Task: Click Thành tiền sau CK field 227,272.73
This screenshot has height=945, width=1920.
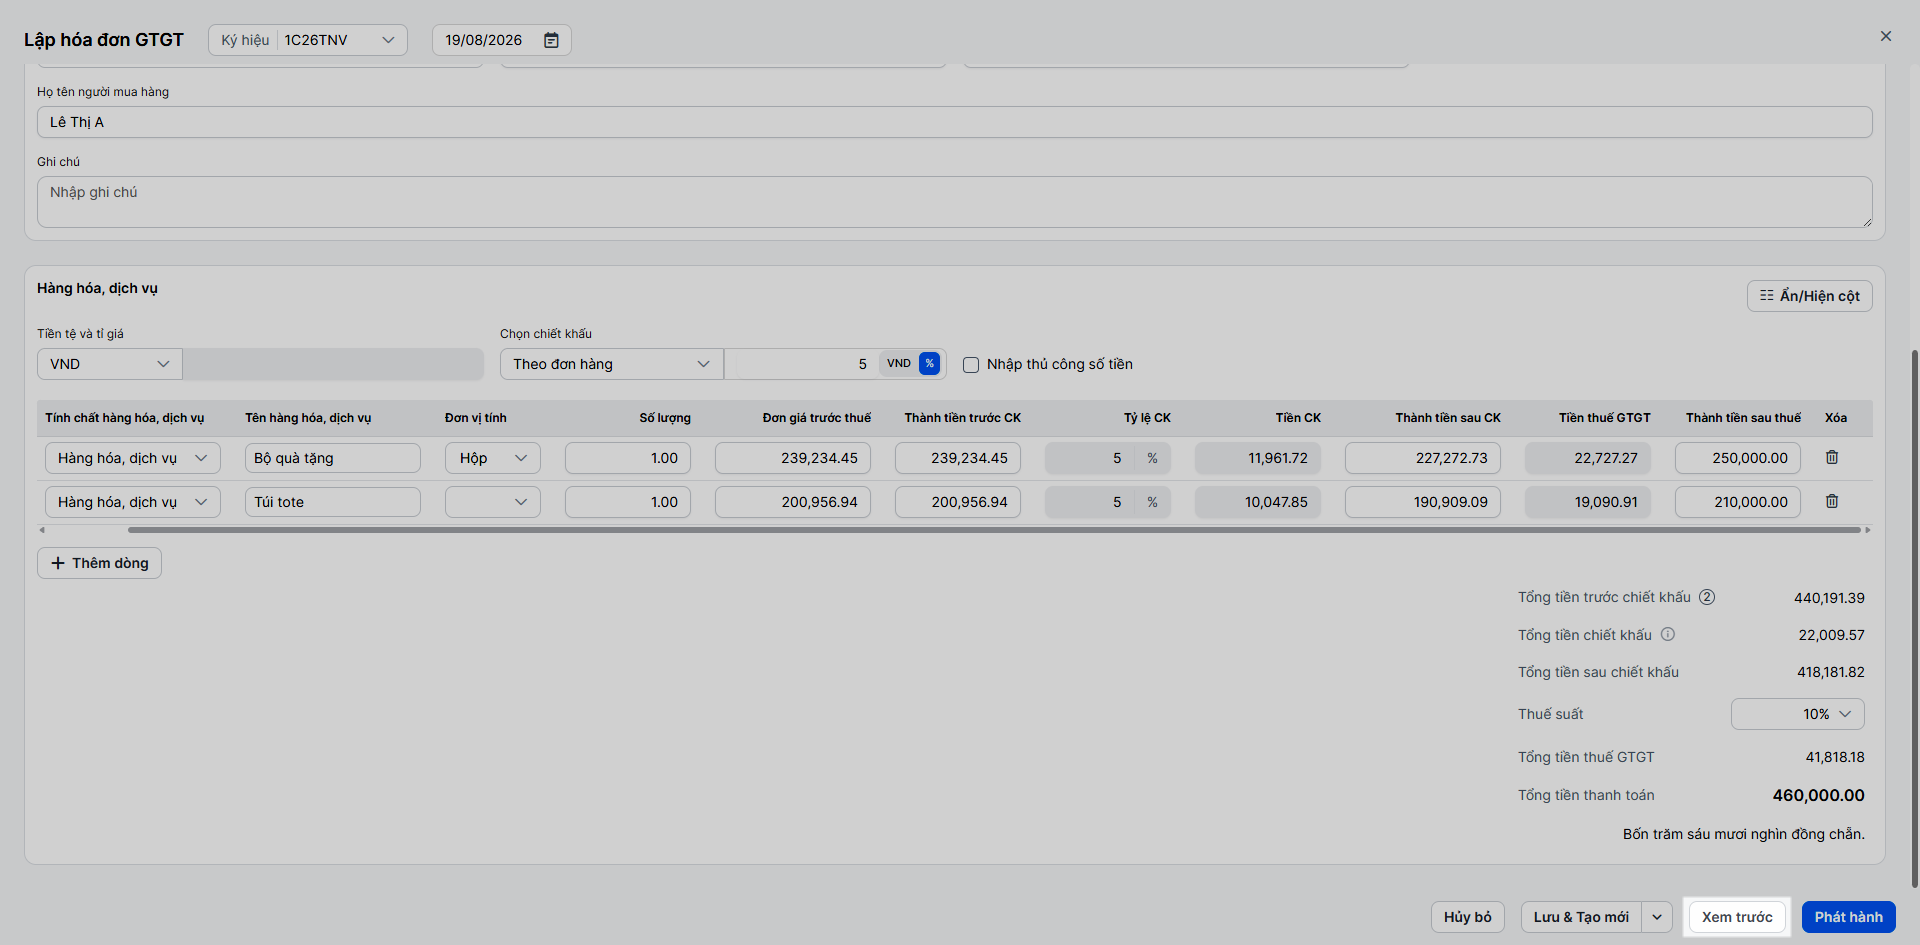Action: [1423, 458]
